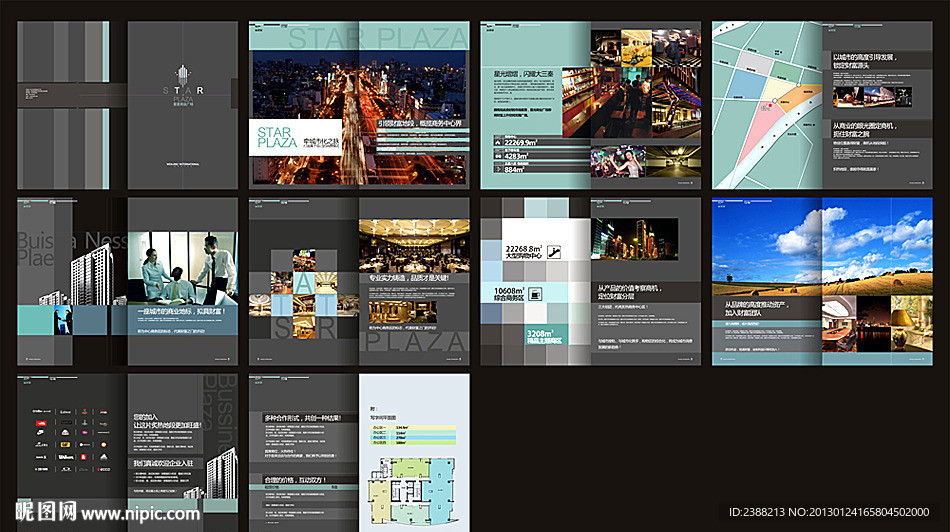Click the white STAR PLAZA title box
This screenshot has height=532, width=950.
click(x=296, y=138)
